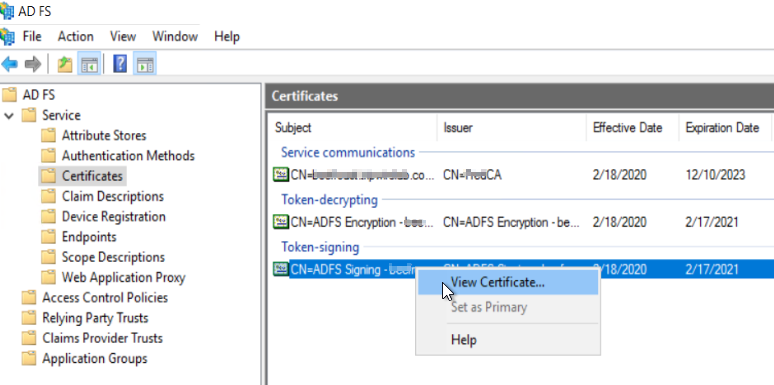This screenshot has height=385, width=774.
Task: Select the AD FS root tree label
Action: point(39,95)
